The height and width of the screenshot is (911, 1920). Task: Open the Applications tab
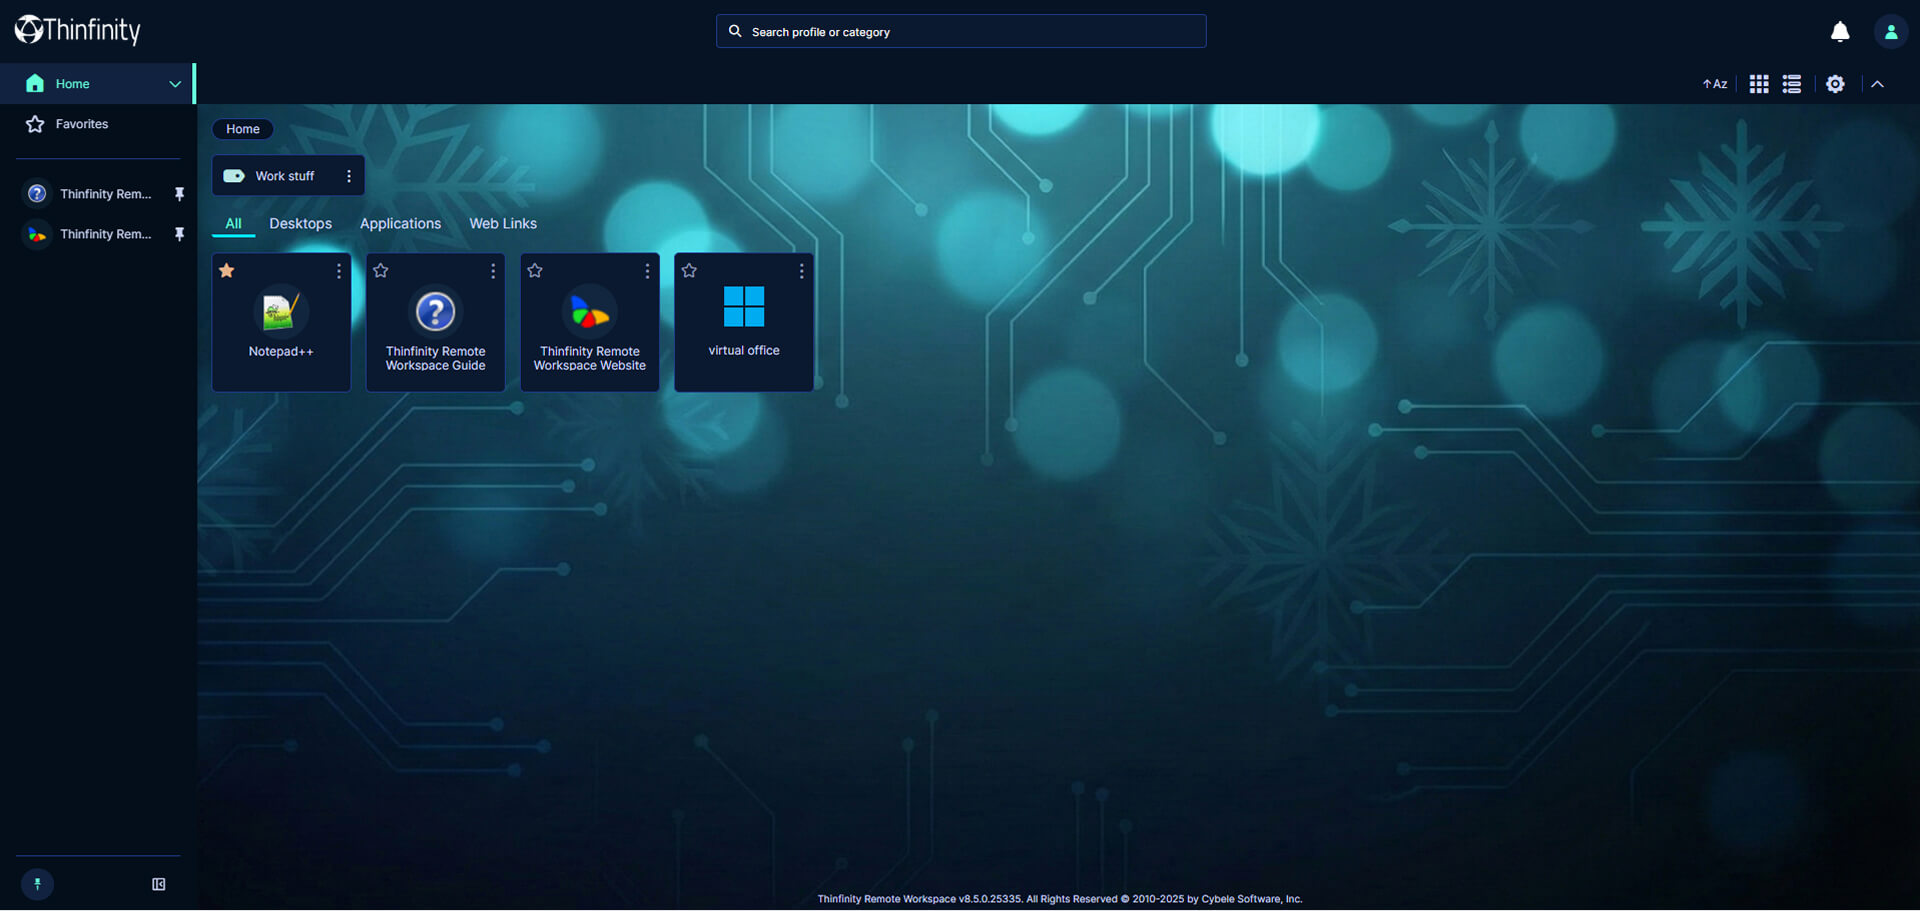pyautogui.click(x=400, y=223)
